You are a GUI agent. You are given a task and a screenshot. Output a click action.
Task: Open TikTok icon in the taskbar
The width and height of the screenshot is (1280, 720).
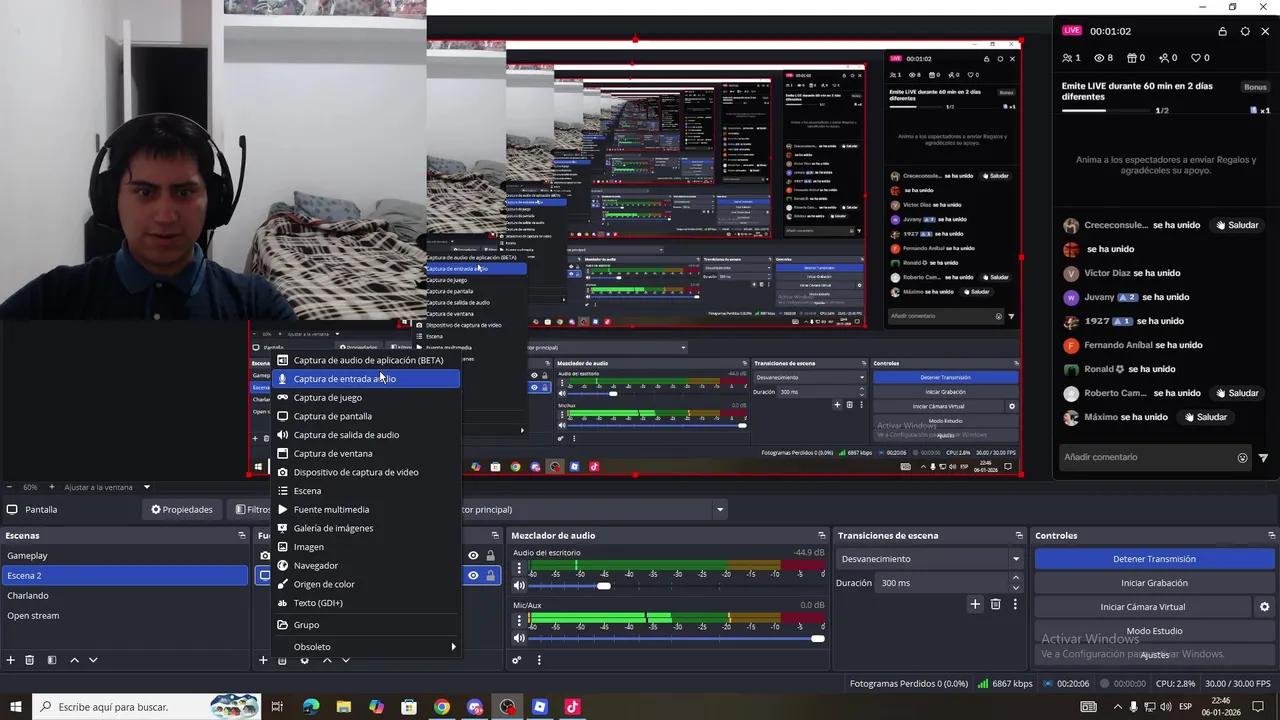pos(572,707)
